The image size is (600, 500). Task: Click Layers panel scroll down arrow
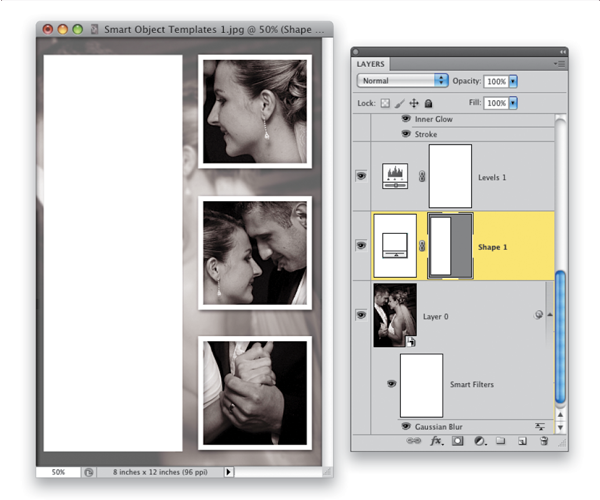(x=560, y=427)
